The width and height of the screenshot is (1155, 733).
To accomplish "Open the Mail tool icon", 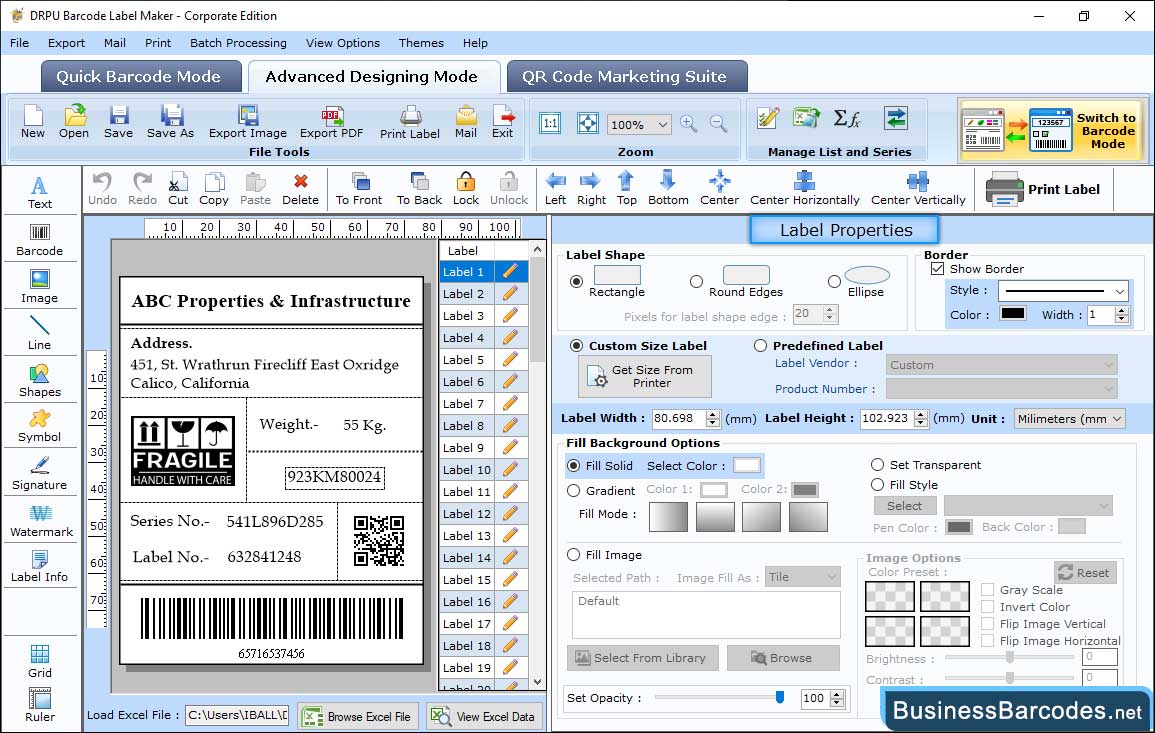I will 466,122.
